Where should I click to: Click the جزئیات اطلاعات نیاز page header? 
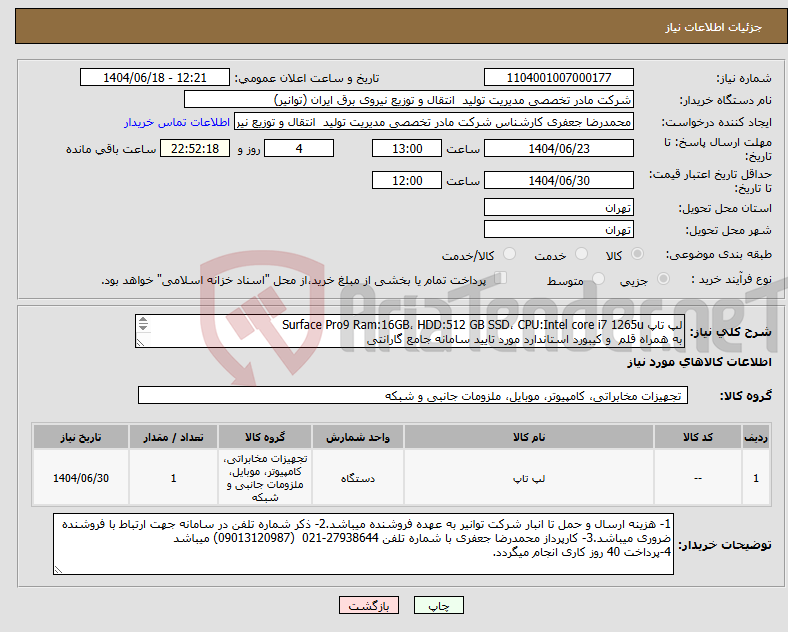click(713, 27)
